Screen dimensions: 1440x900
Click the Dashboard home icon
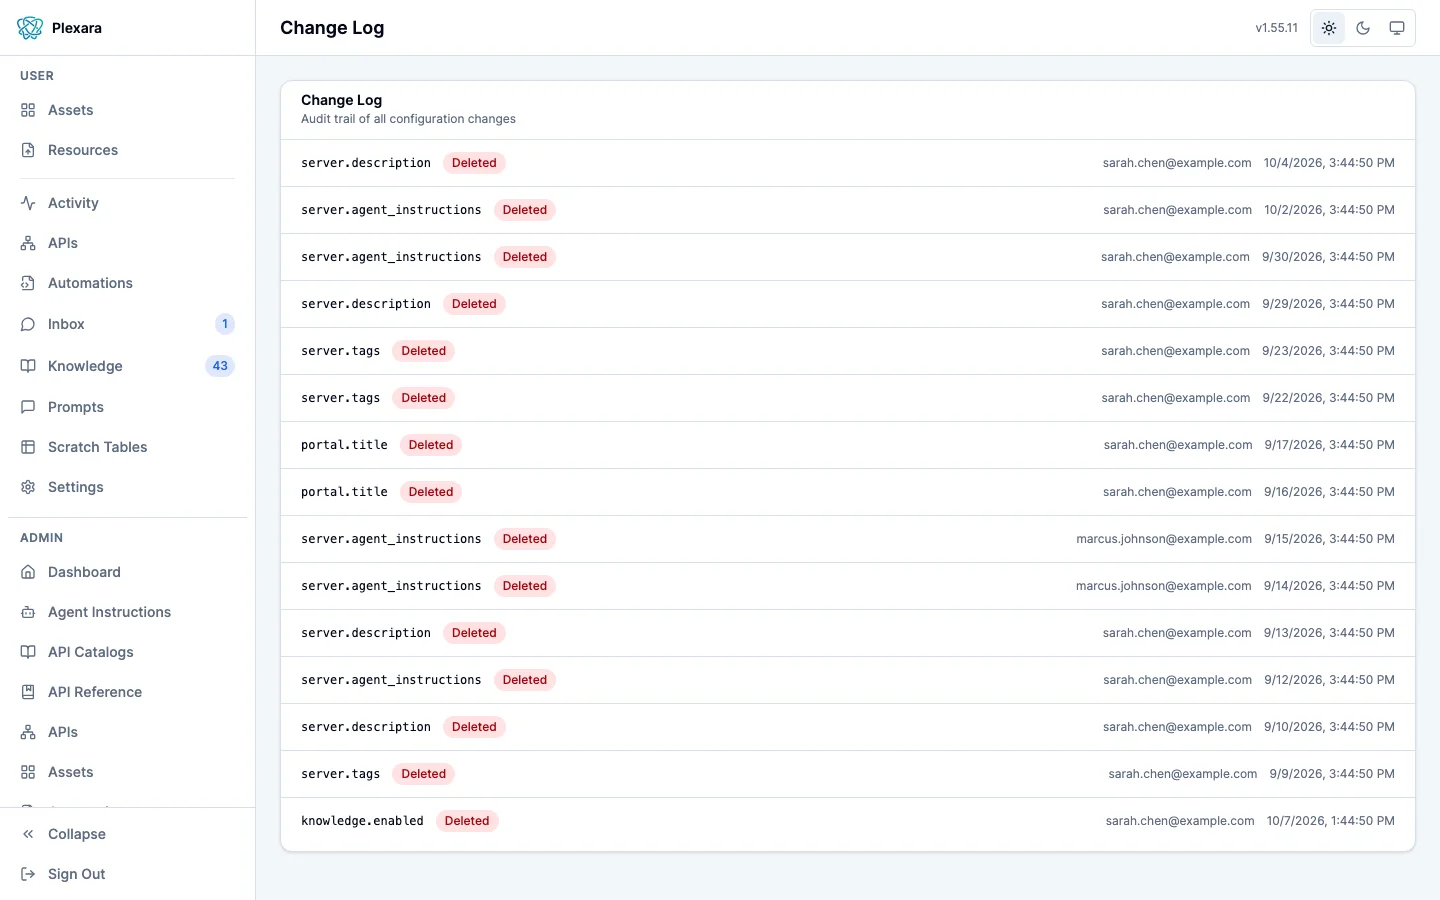pos(28,572)
